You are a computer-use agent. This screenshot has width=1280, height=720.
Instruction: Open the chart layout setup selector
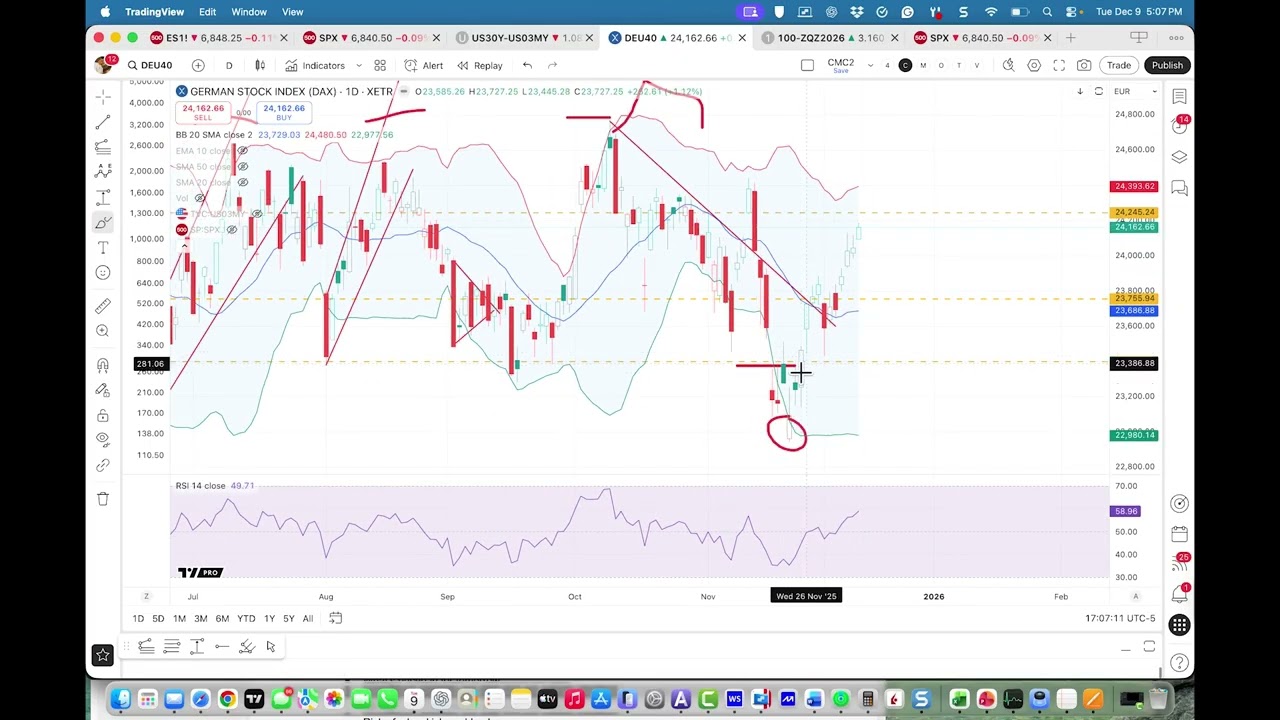(x=807, y=65)
